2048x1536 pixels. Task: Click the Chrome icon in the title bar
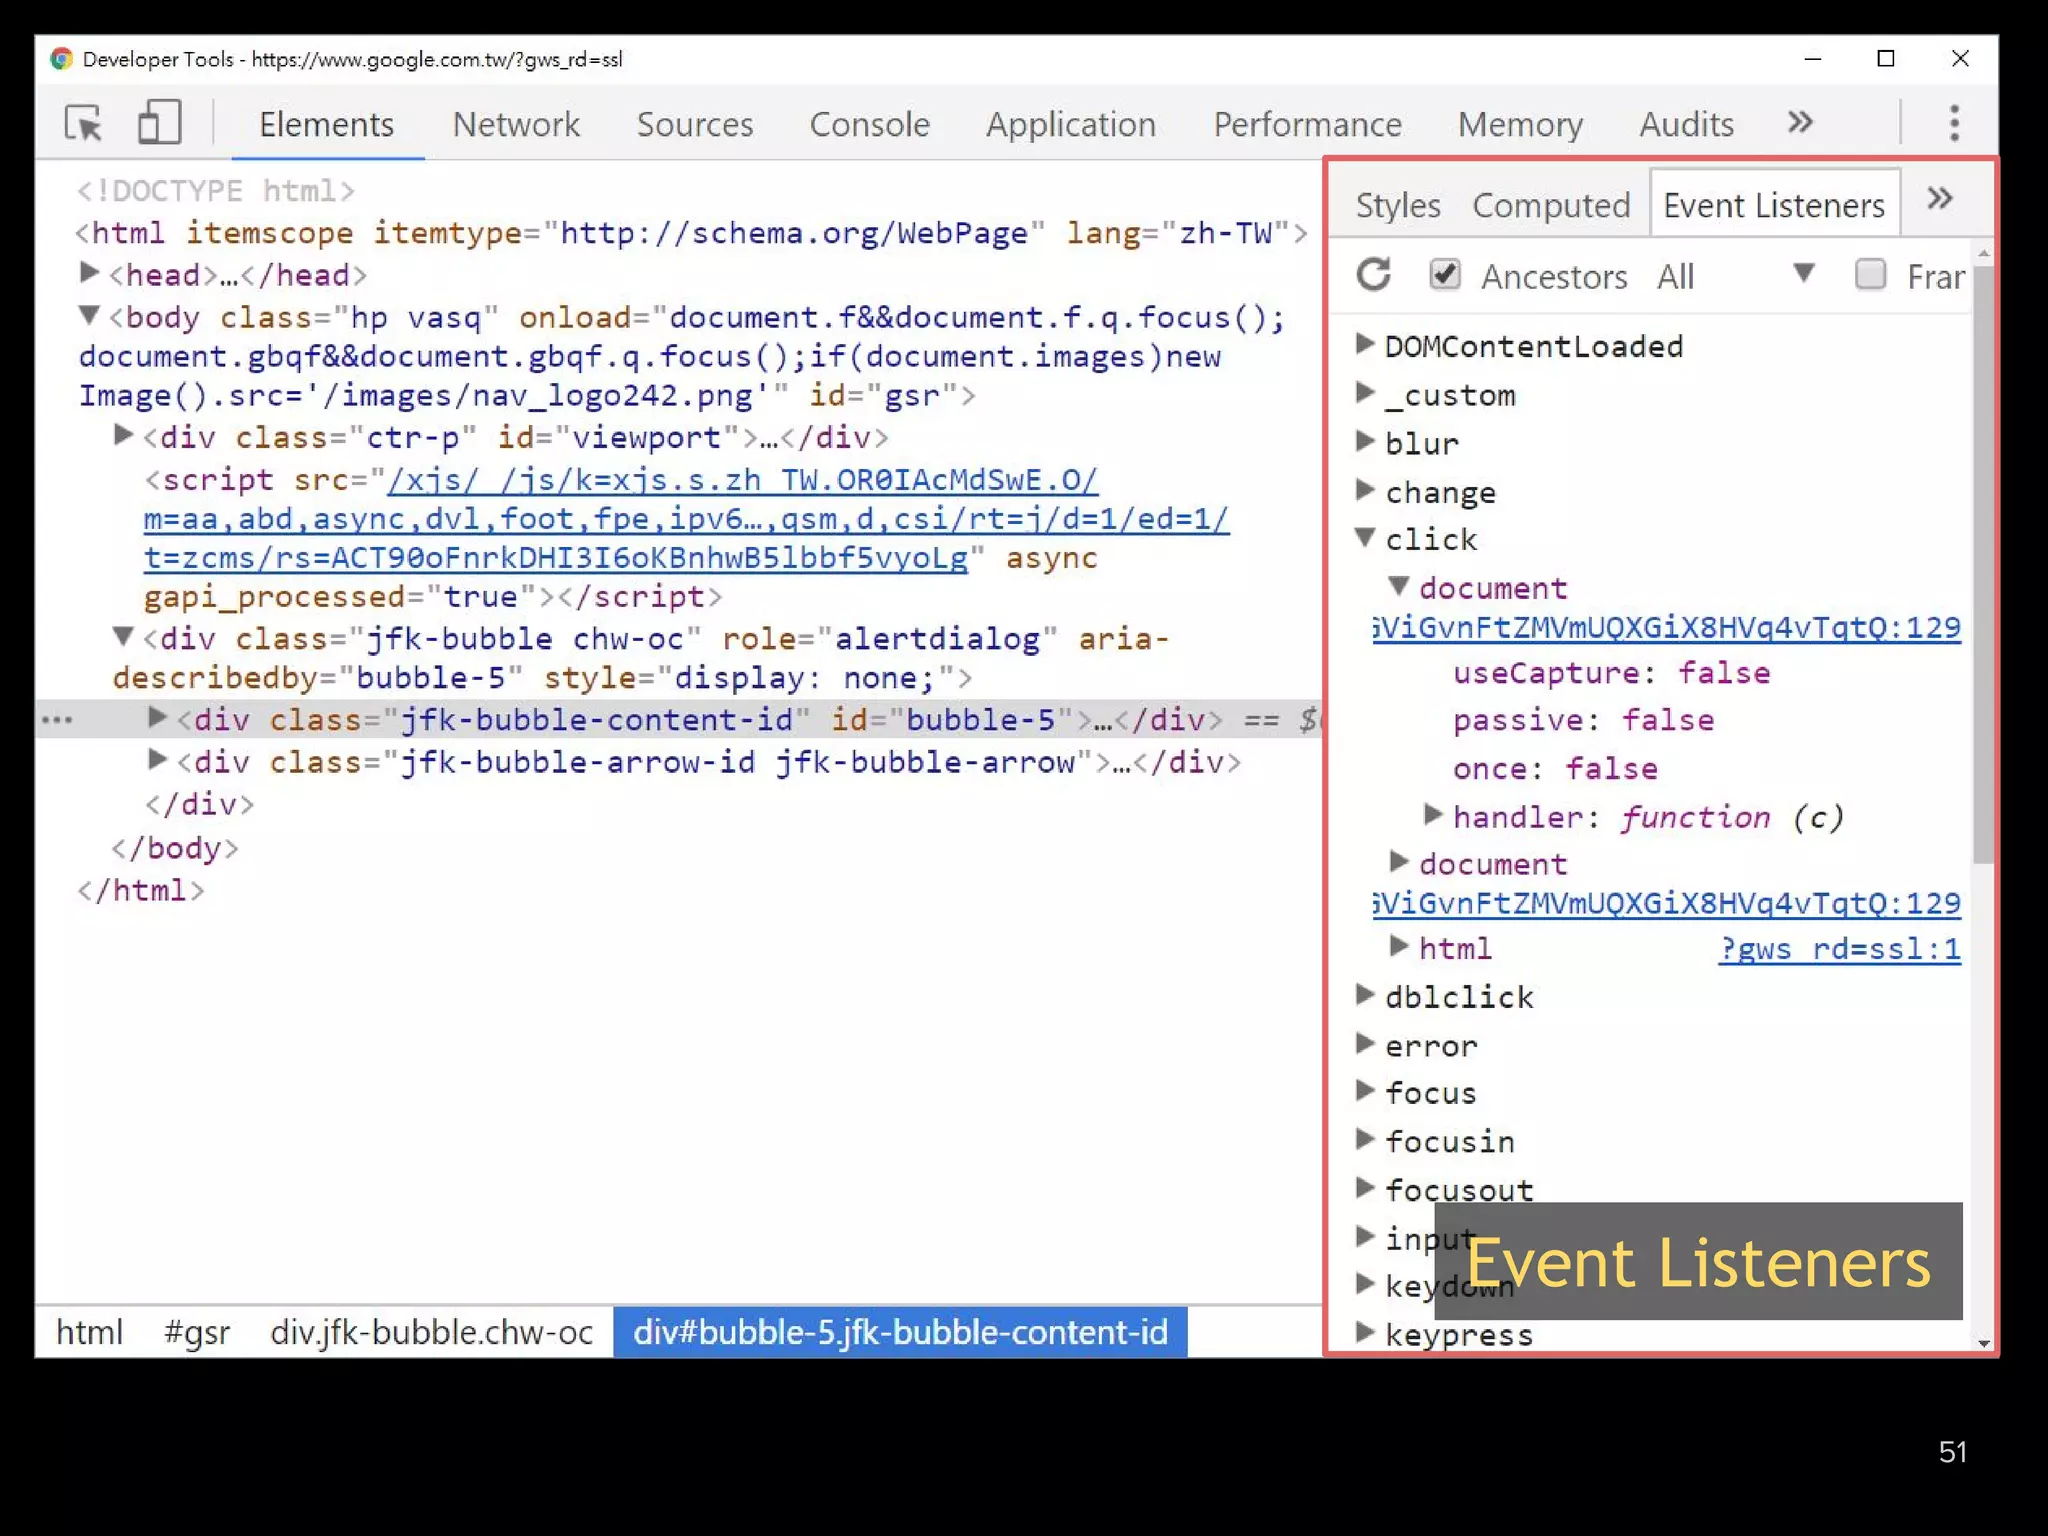pos(62,59)
